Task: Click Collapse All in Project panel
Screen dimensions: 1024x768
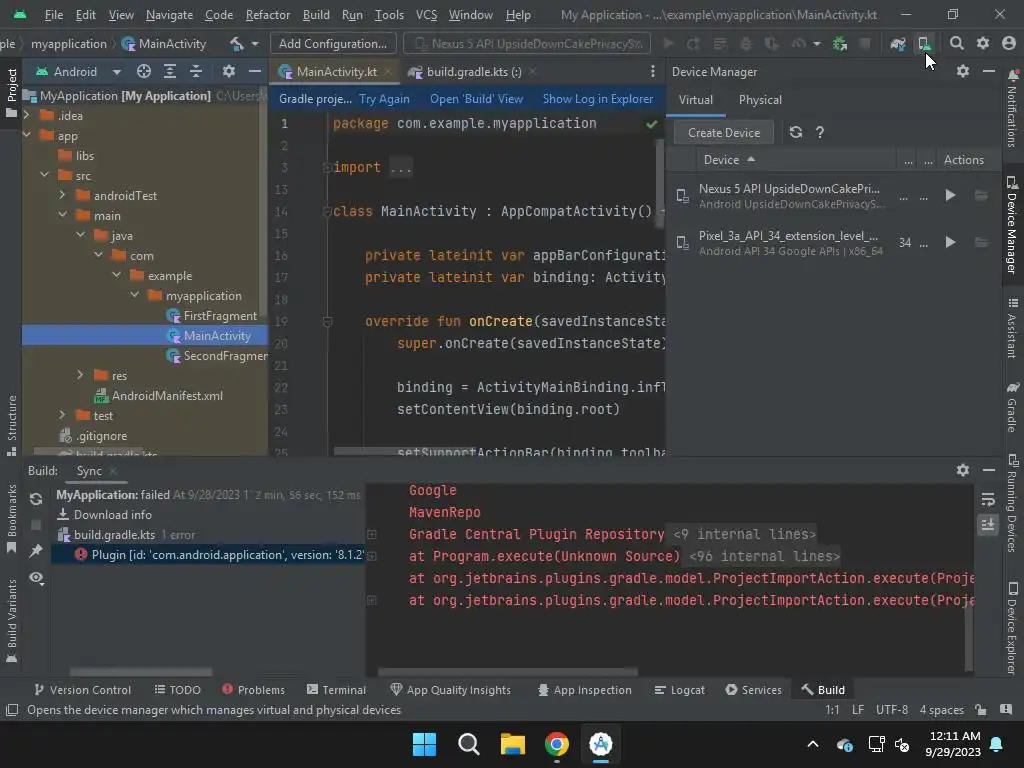Action: [195, 71]
